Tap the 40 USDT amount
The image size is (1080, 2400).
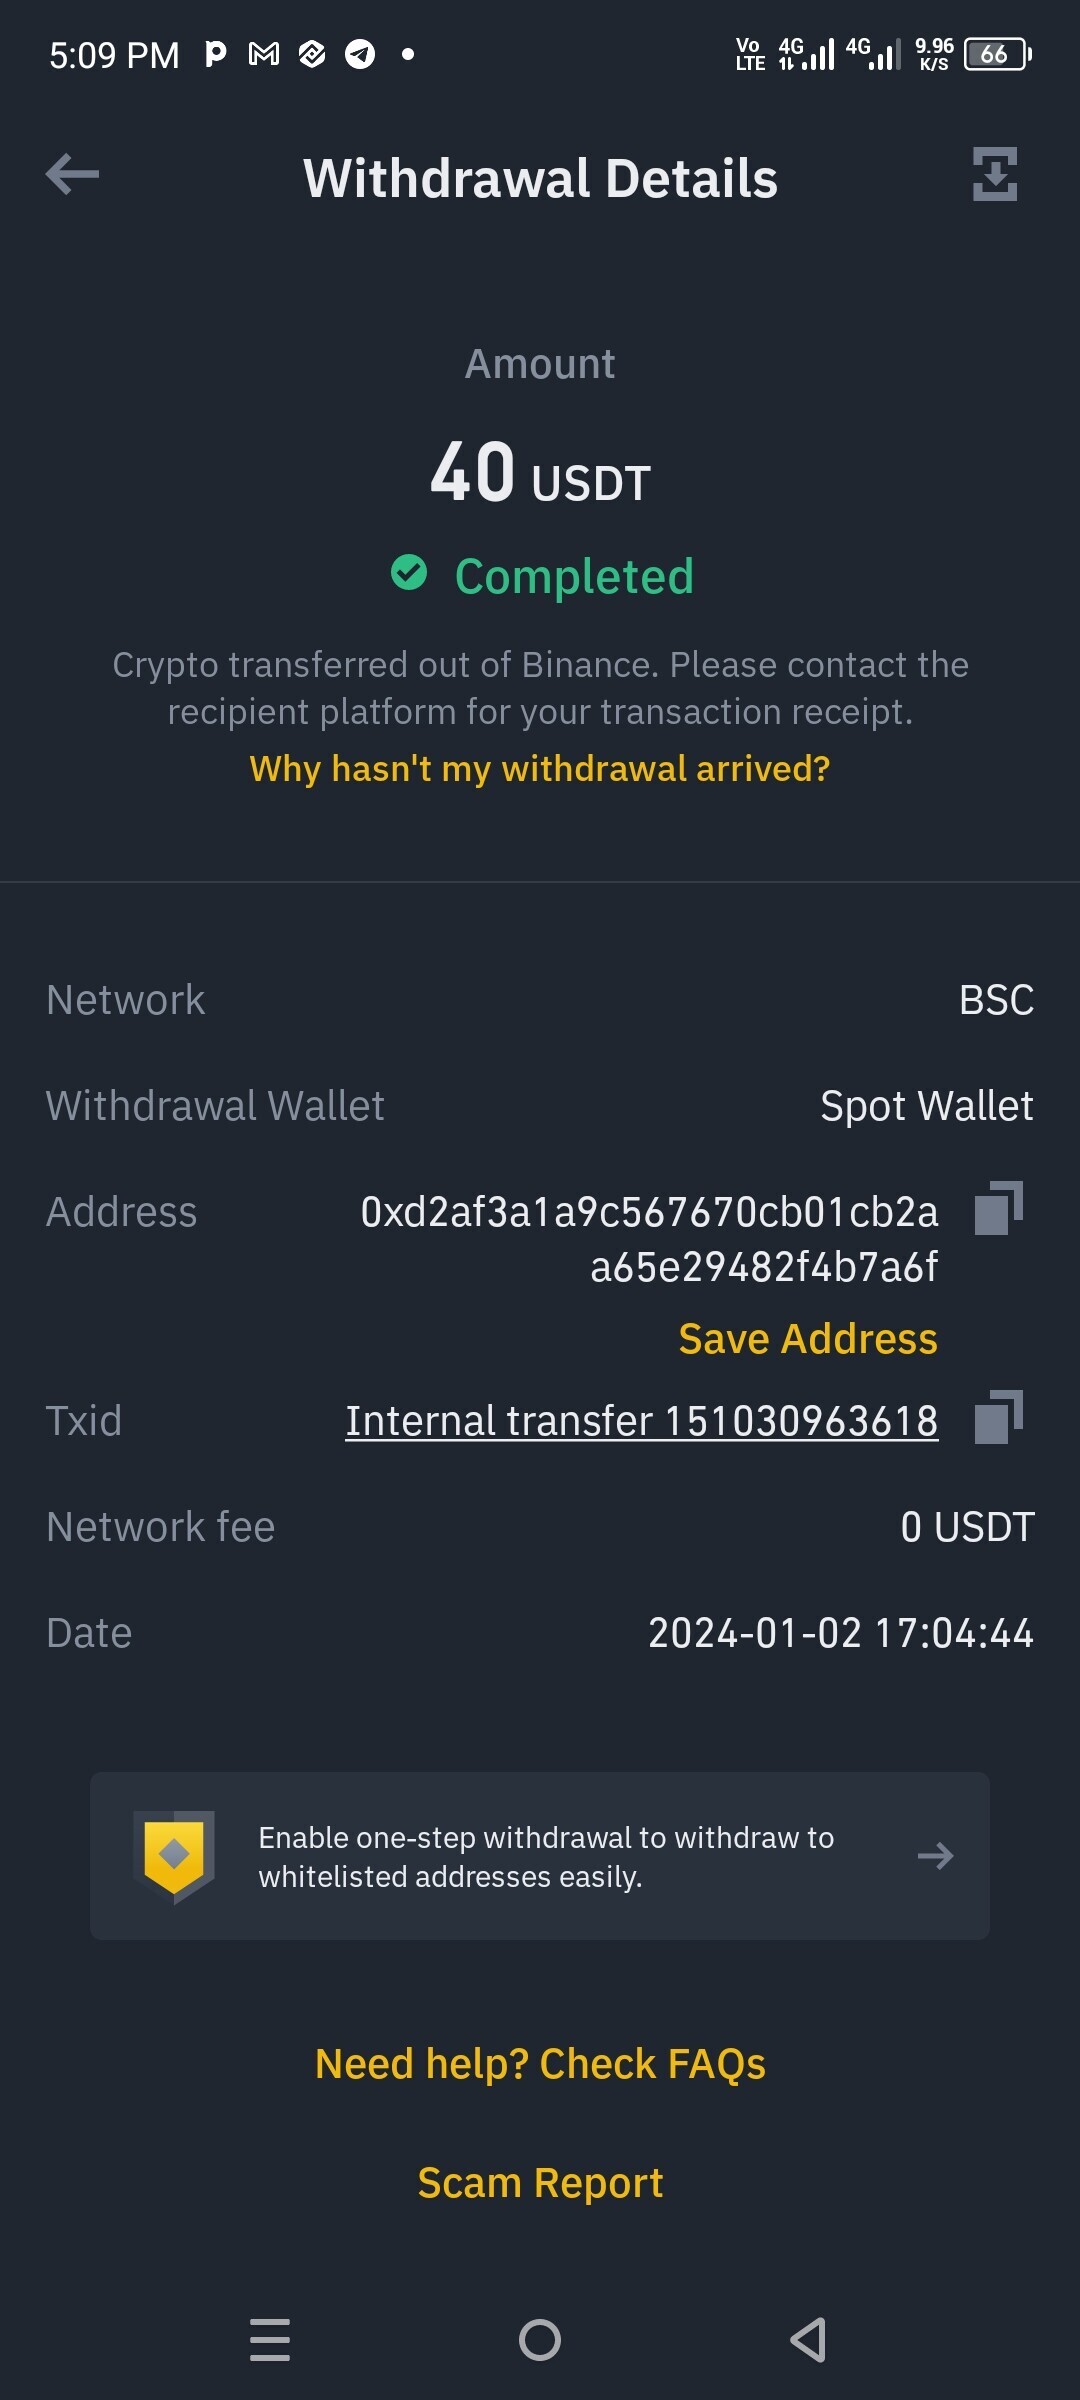(x=540, y=472)
